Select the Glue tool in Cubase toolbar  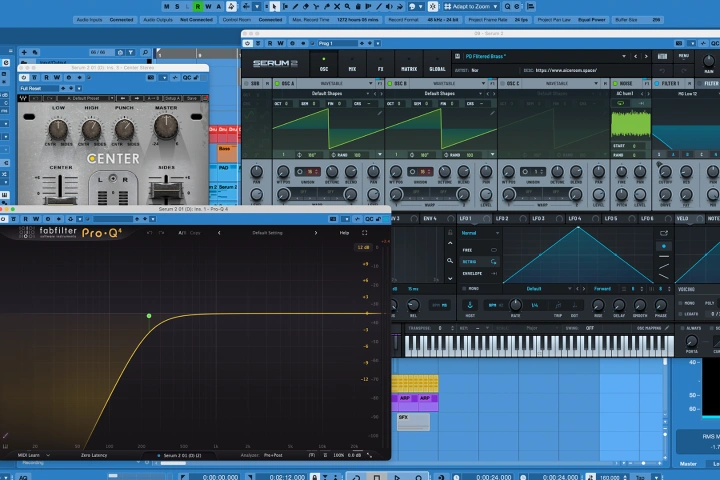[327, 6]
